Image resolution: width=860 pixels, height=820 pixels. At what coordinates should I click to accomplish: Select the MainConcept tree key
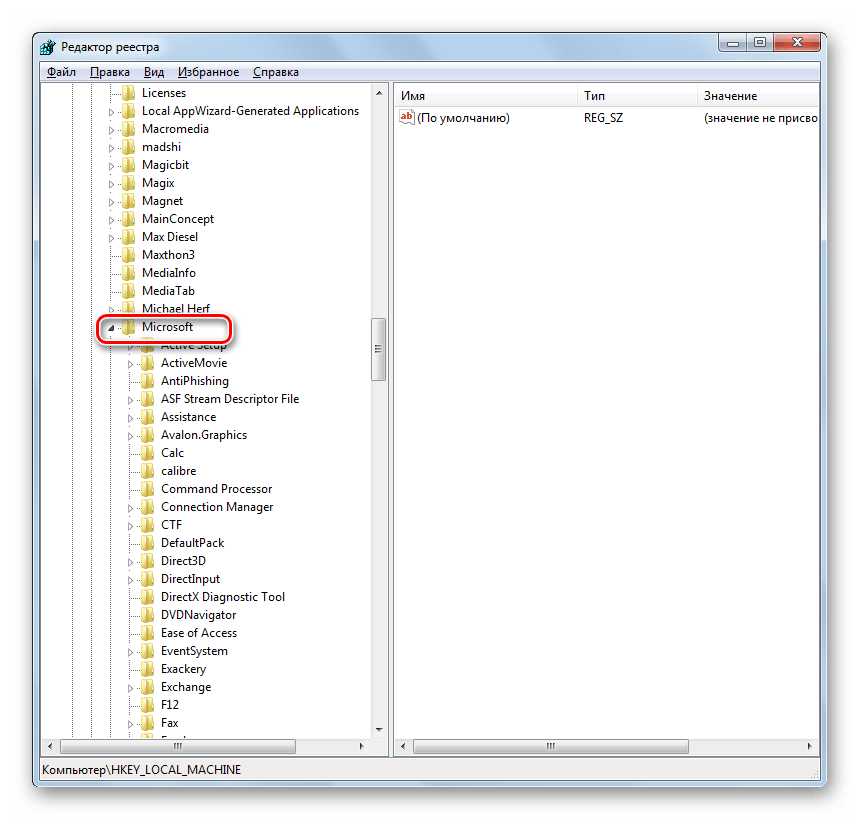(x=178, y=219)
